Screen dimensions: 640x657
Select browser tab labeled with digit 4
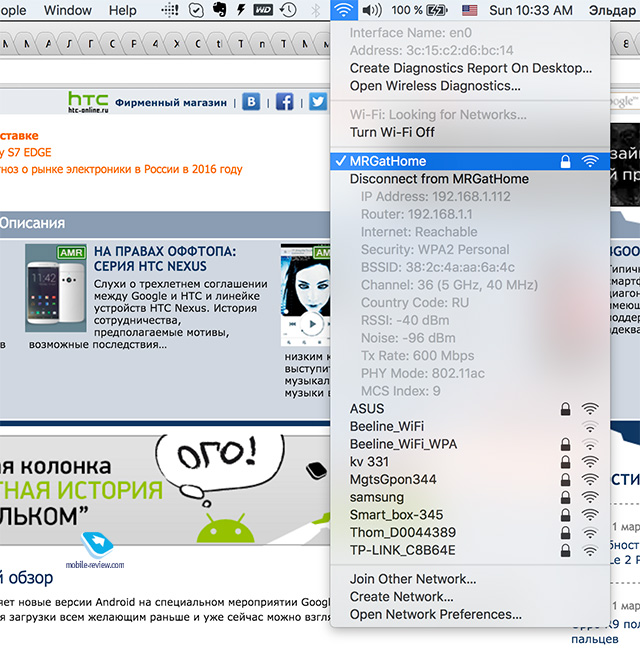point(155,44)
